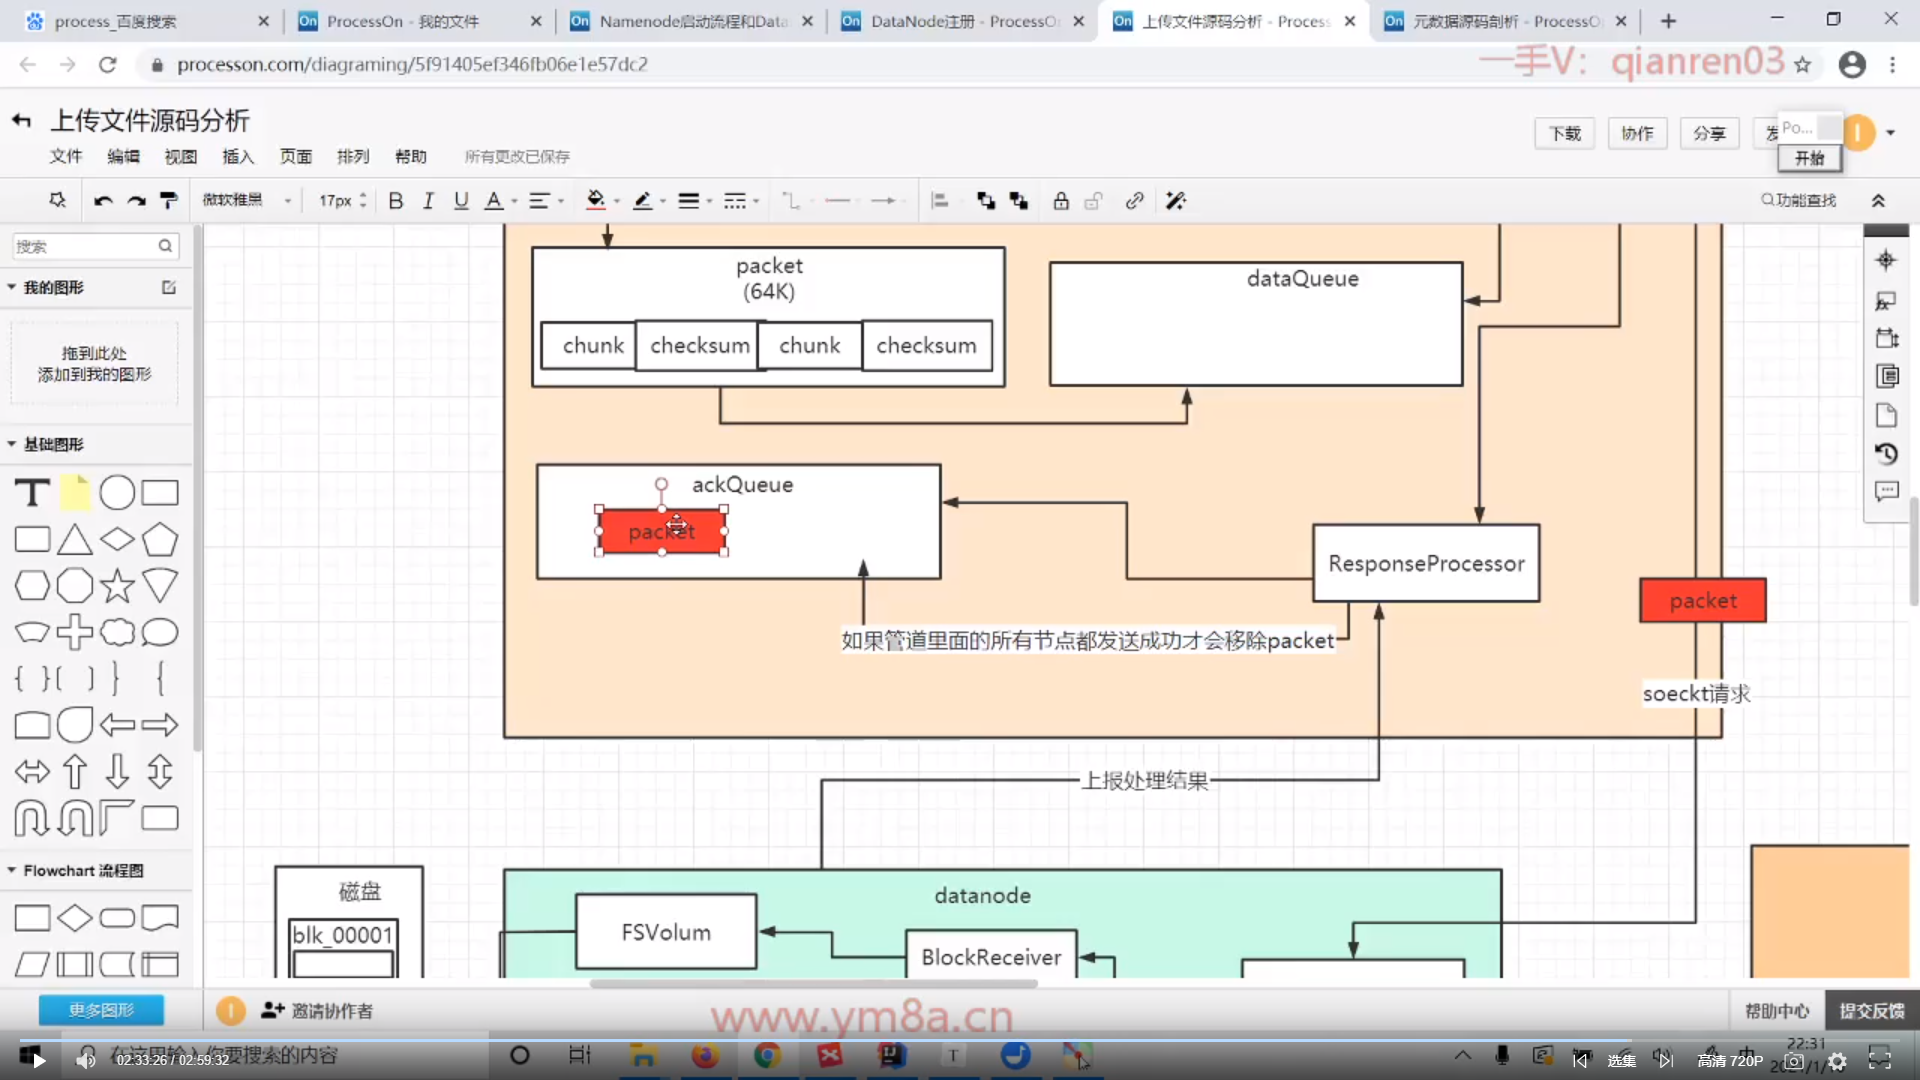Collapse the toolbar with double chevron
Image resolution: width=1920 pixels, height=1080 pixels.
tap(1879, 201)
